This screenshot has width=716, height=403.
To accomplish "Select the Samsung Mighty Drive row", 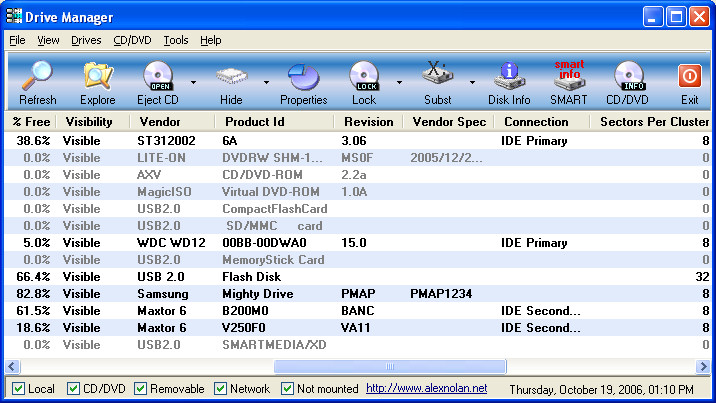I will 358,294.
